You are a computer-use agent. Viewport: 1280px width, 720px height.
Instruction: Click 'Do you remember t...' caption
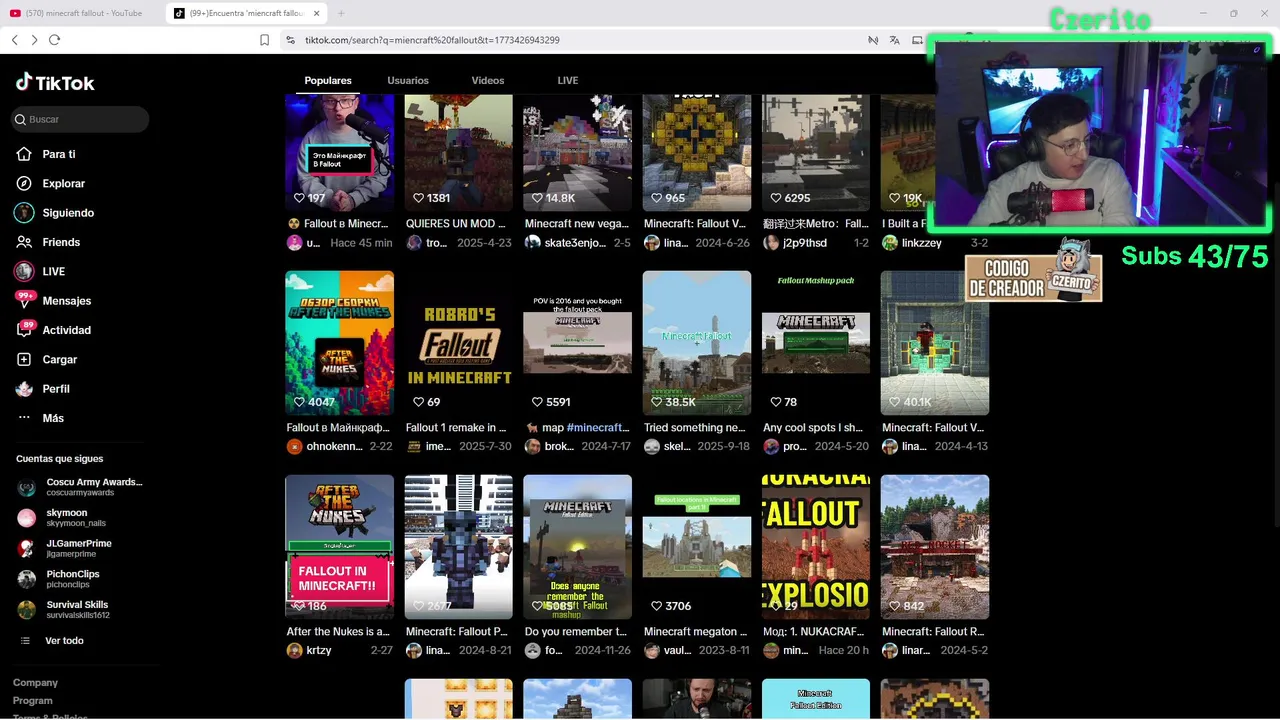point(576,632)
